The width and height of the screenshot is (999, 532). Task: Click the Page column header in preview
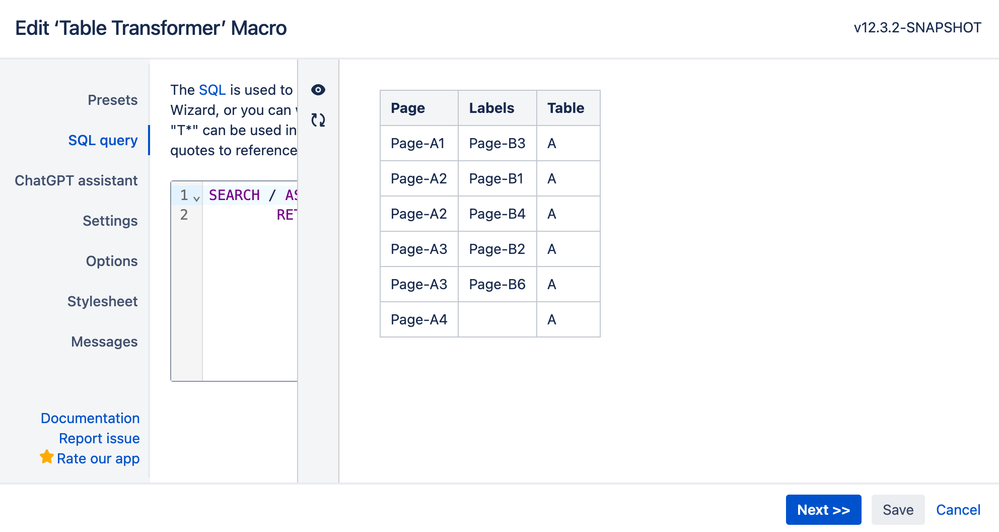click(x=408, y=108)
